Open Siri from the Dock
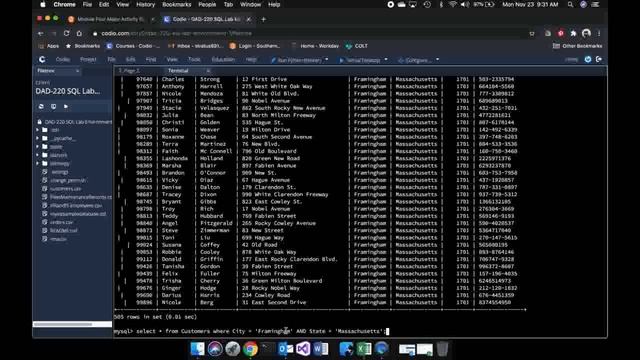 215,349
